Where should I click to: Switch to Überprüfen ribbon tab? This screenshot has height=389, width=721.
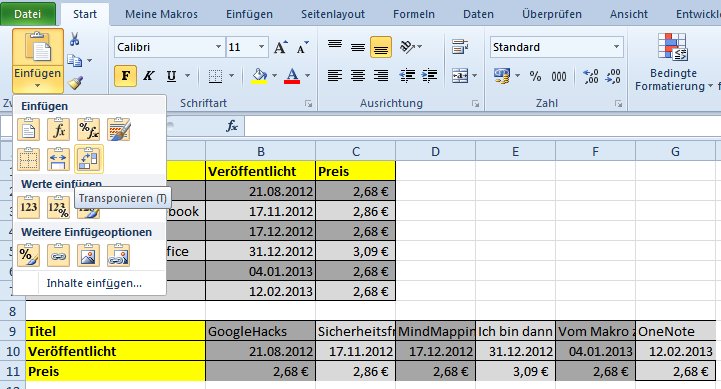(552, 14)
